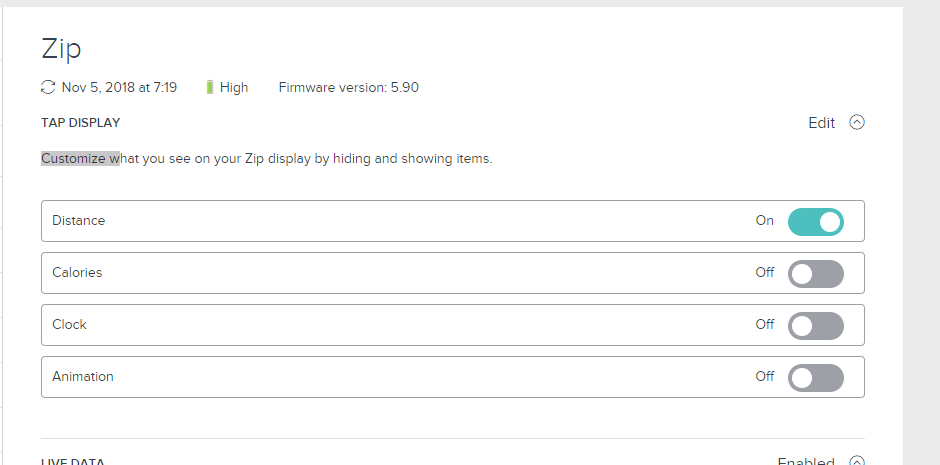Open Edit for Tap Display

click(821, 123)
